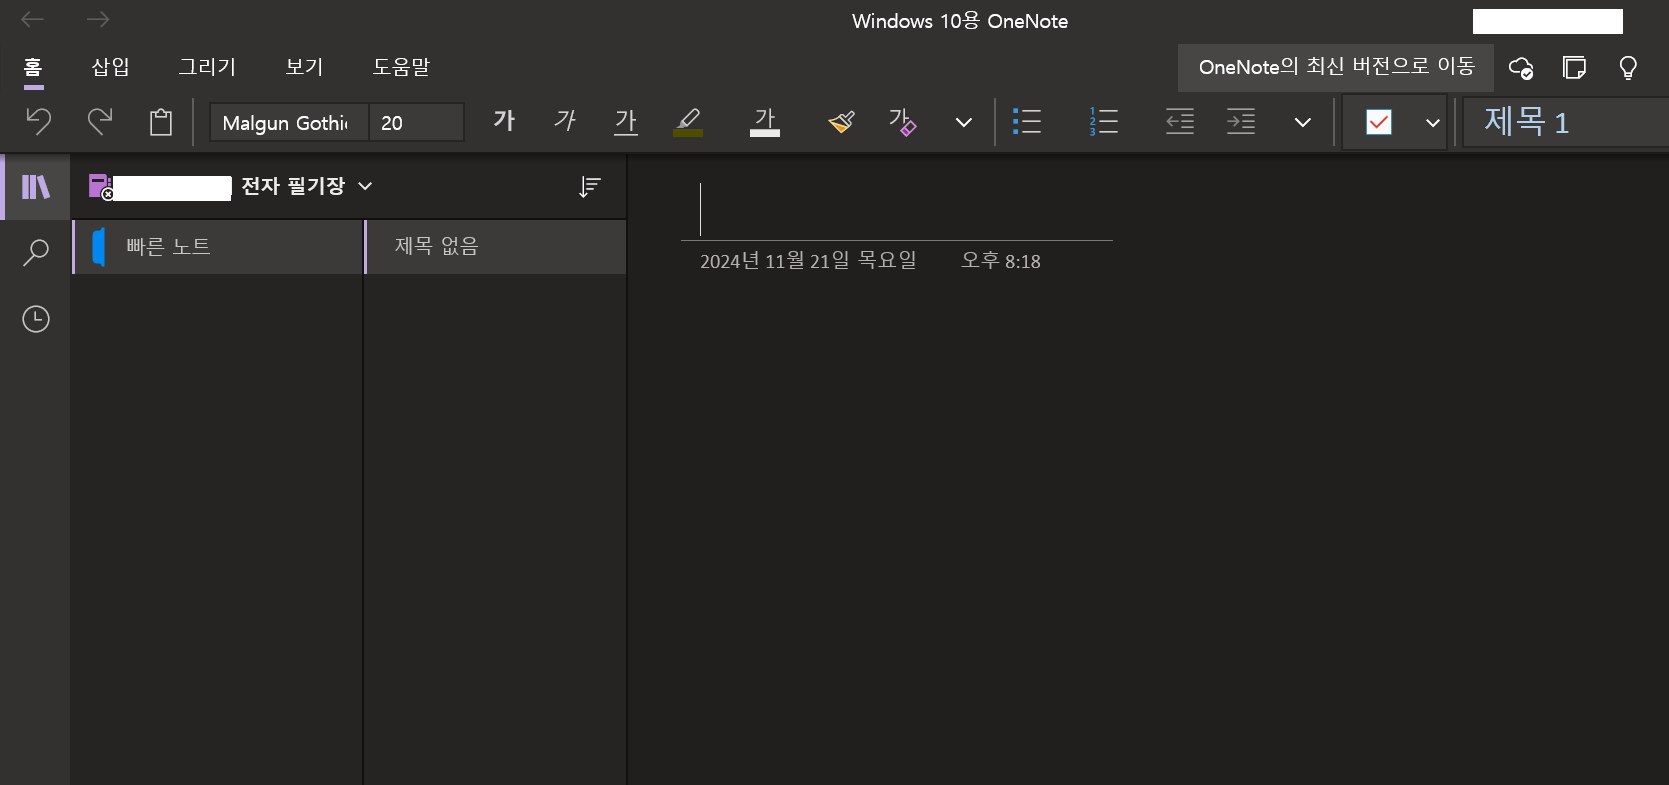Expand paragraph formatting options chevron
This screenshot has width=1669, height=785.
pos(1303,122)
